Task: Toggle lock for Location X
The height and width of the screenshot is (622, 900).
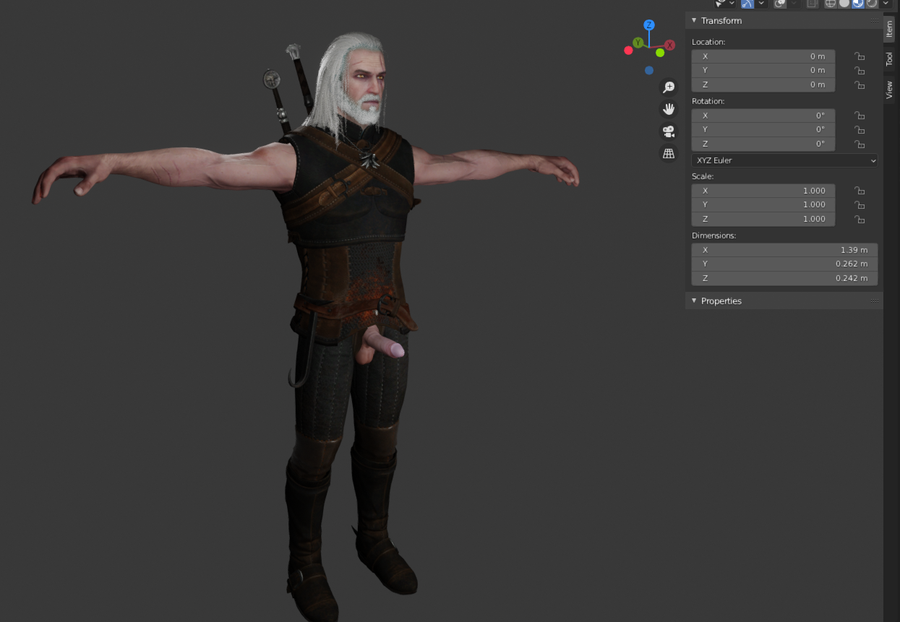Action: click(859, 56)
